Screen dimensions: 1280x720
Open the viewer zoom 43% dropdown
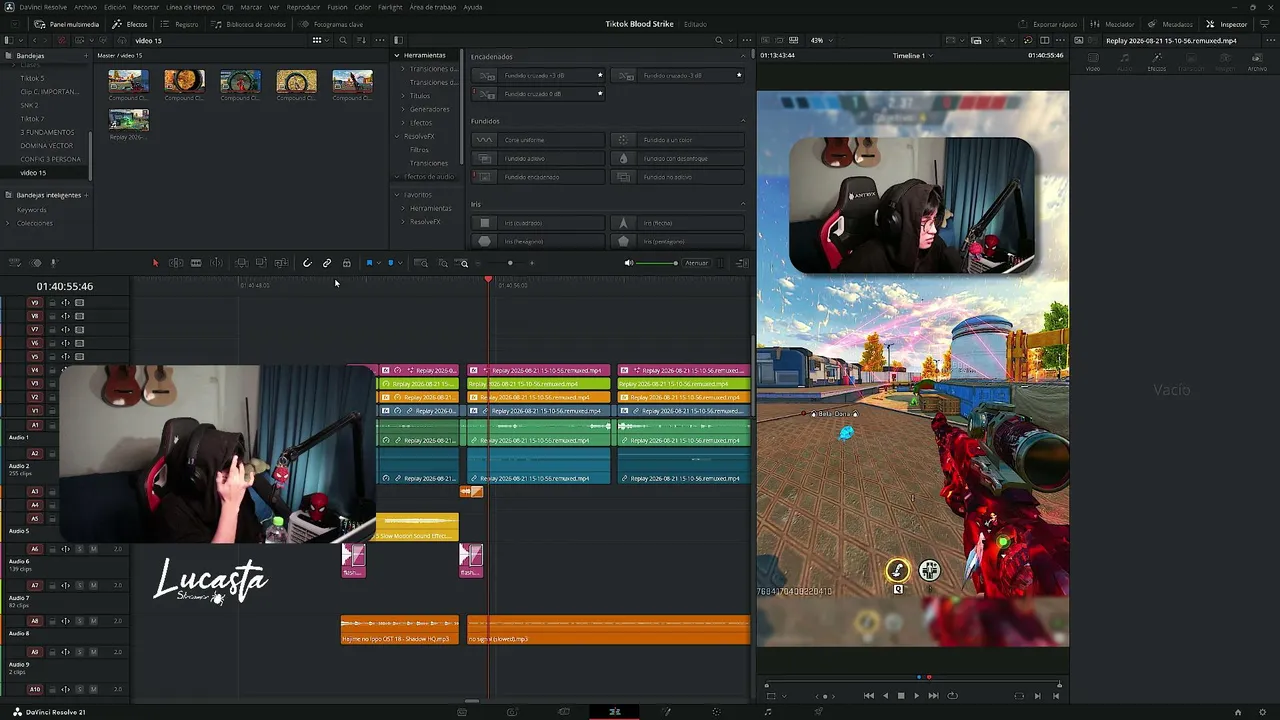(820, 40)
